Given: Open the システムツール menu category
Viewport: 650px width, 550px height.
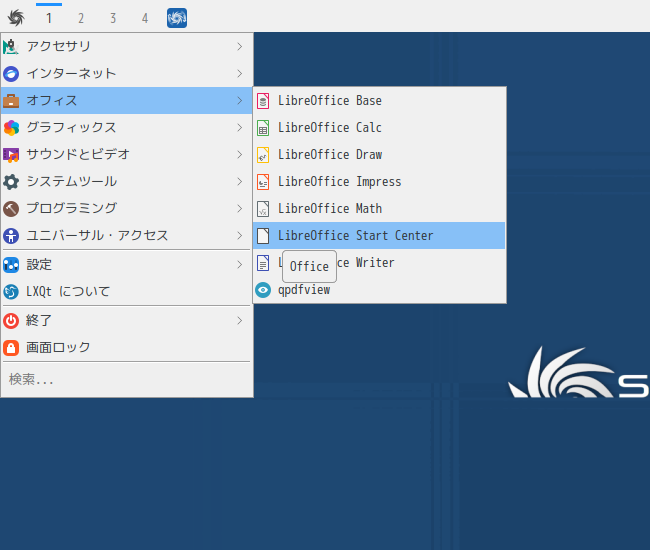Looking at the screenshot, I should click(x=126, y=182).
